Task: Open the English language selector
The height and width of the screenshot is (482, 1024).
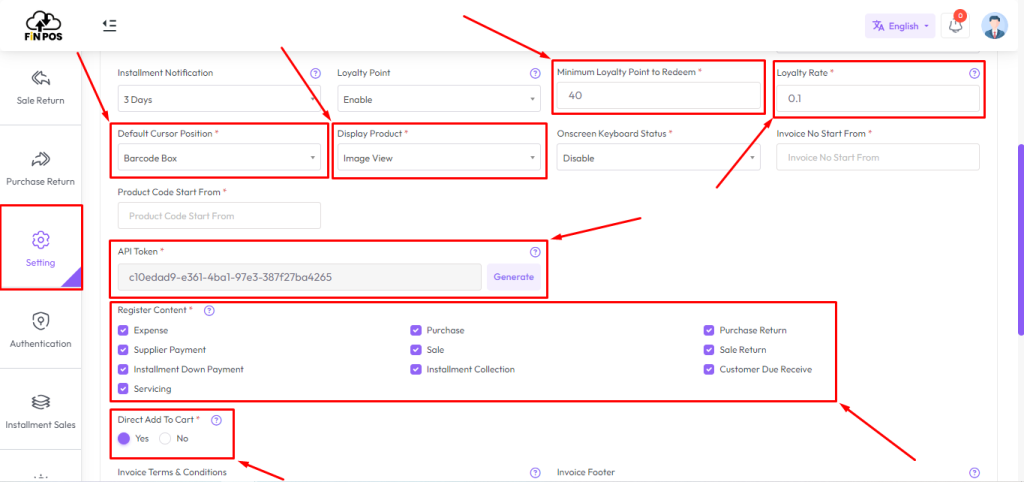Action: coord(899,26)
